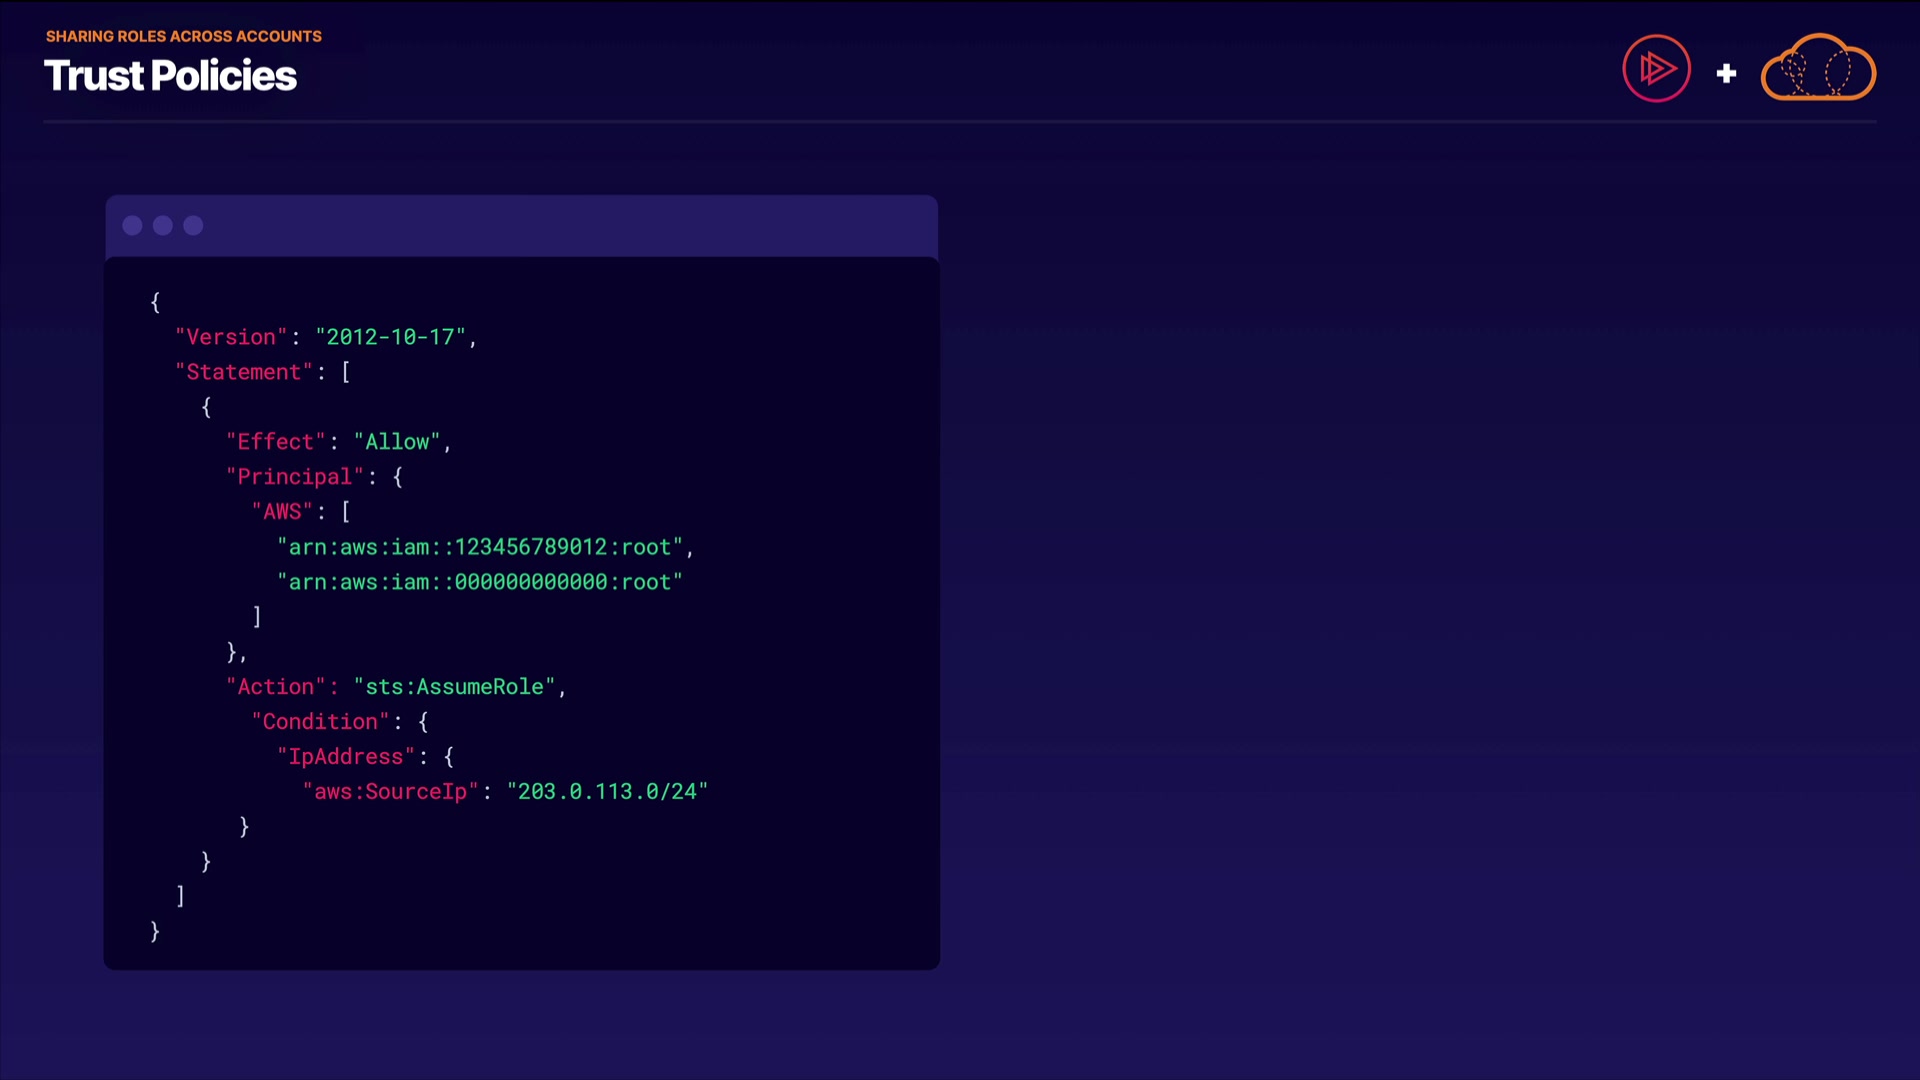Click the Pluralsight play logo icon
Screen dimensions: 1920x1080
click(1656, 69)
